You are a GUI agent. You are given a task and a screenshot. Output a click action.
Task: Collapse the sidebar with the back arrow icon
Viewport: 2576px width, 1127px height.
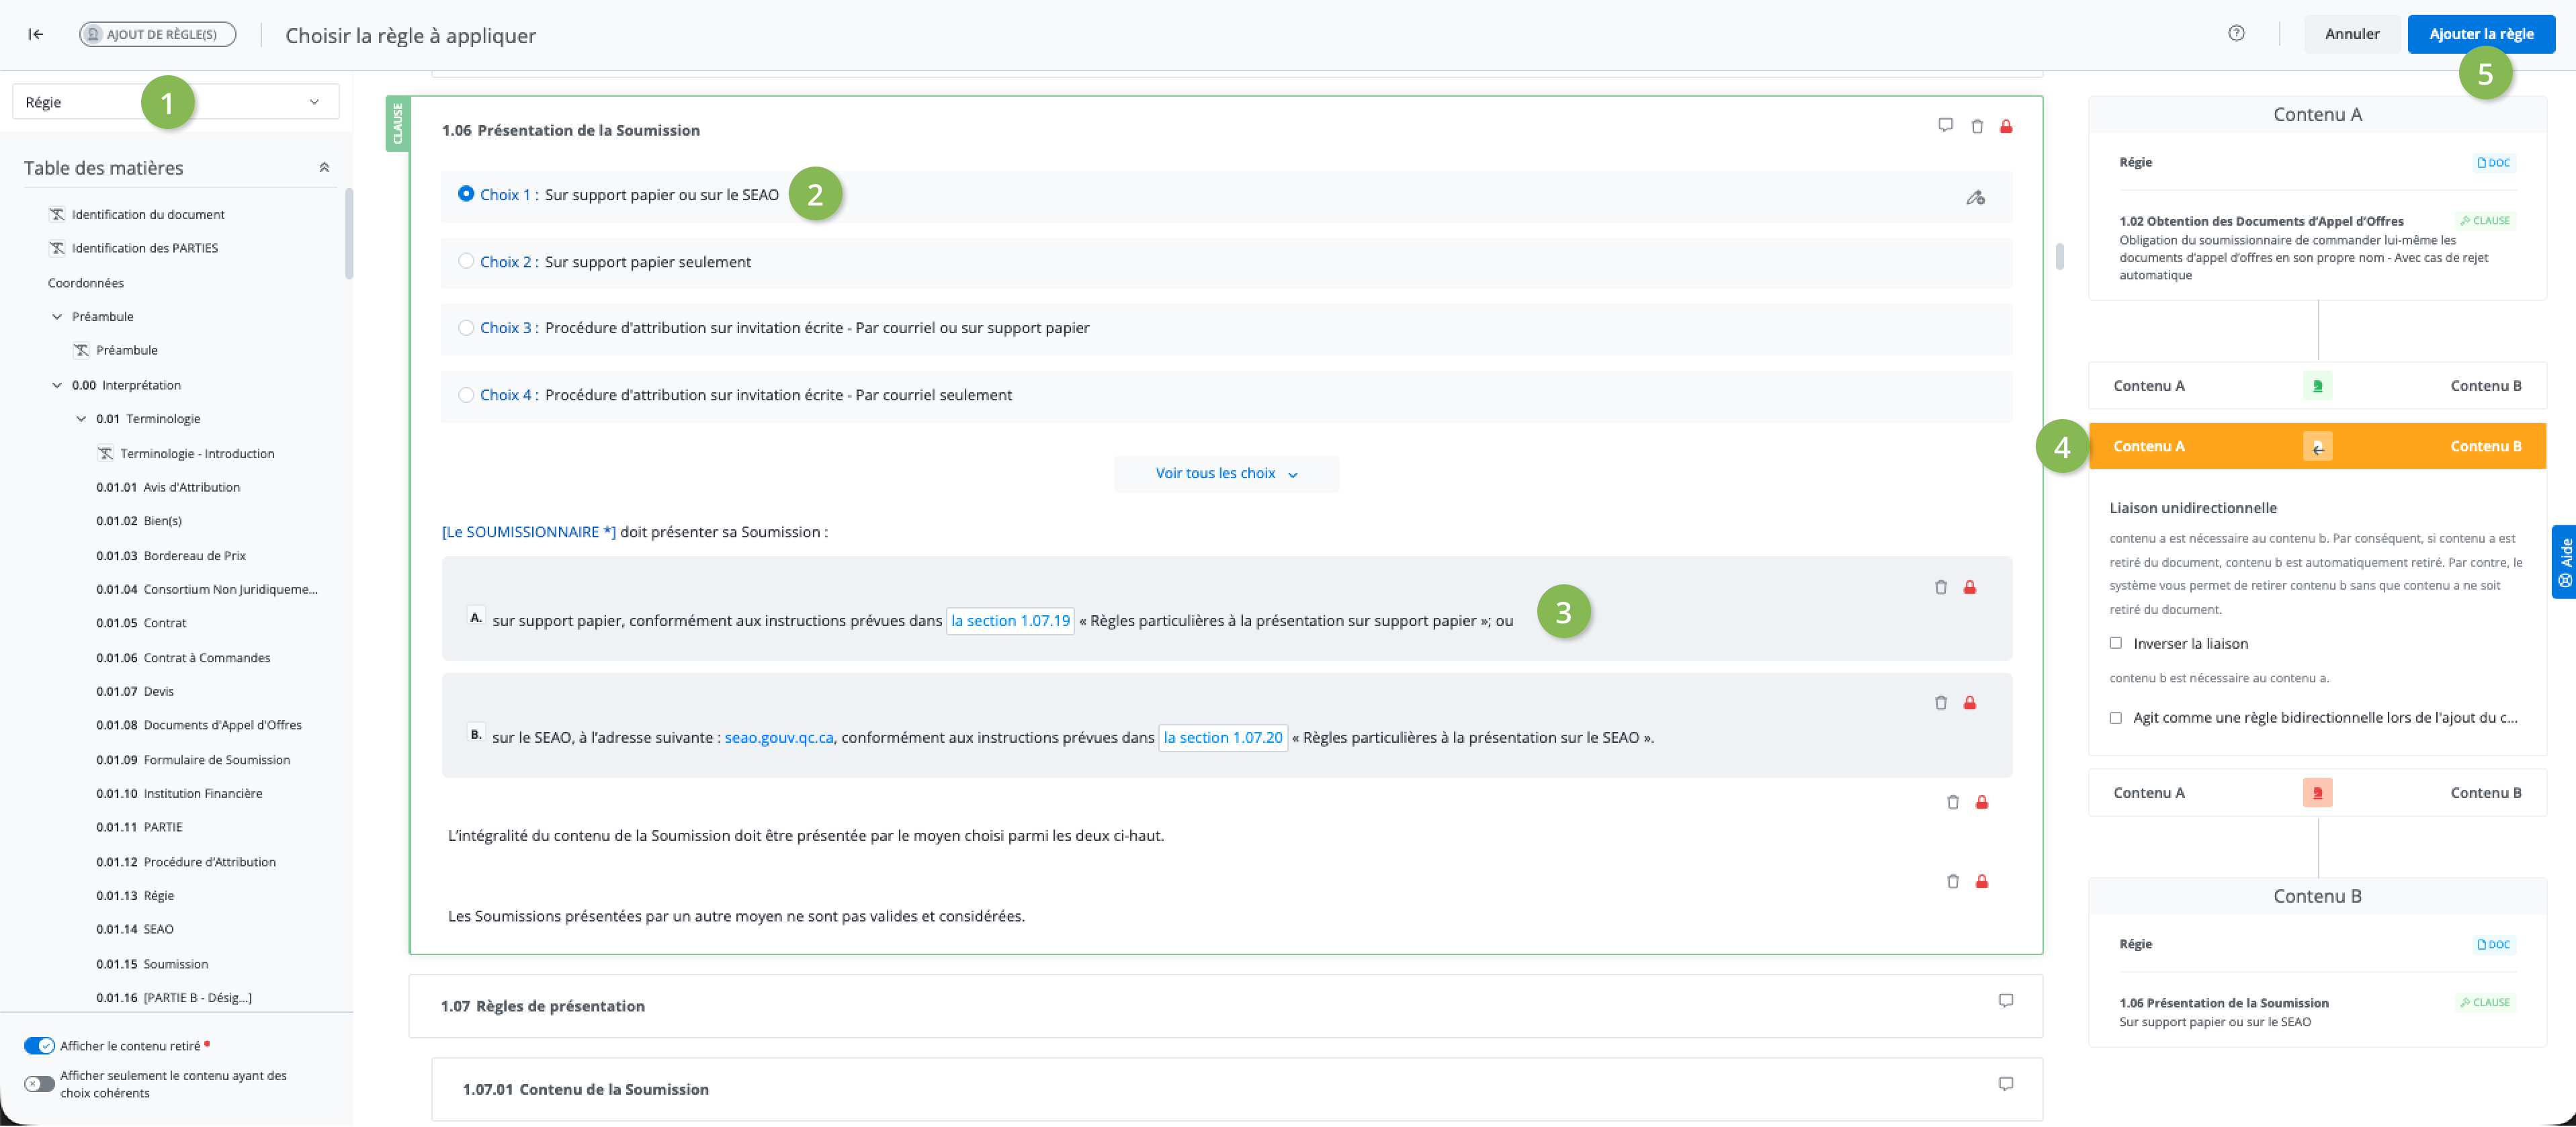(x=36, y=34)
